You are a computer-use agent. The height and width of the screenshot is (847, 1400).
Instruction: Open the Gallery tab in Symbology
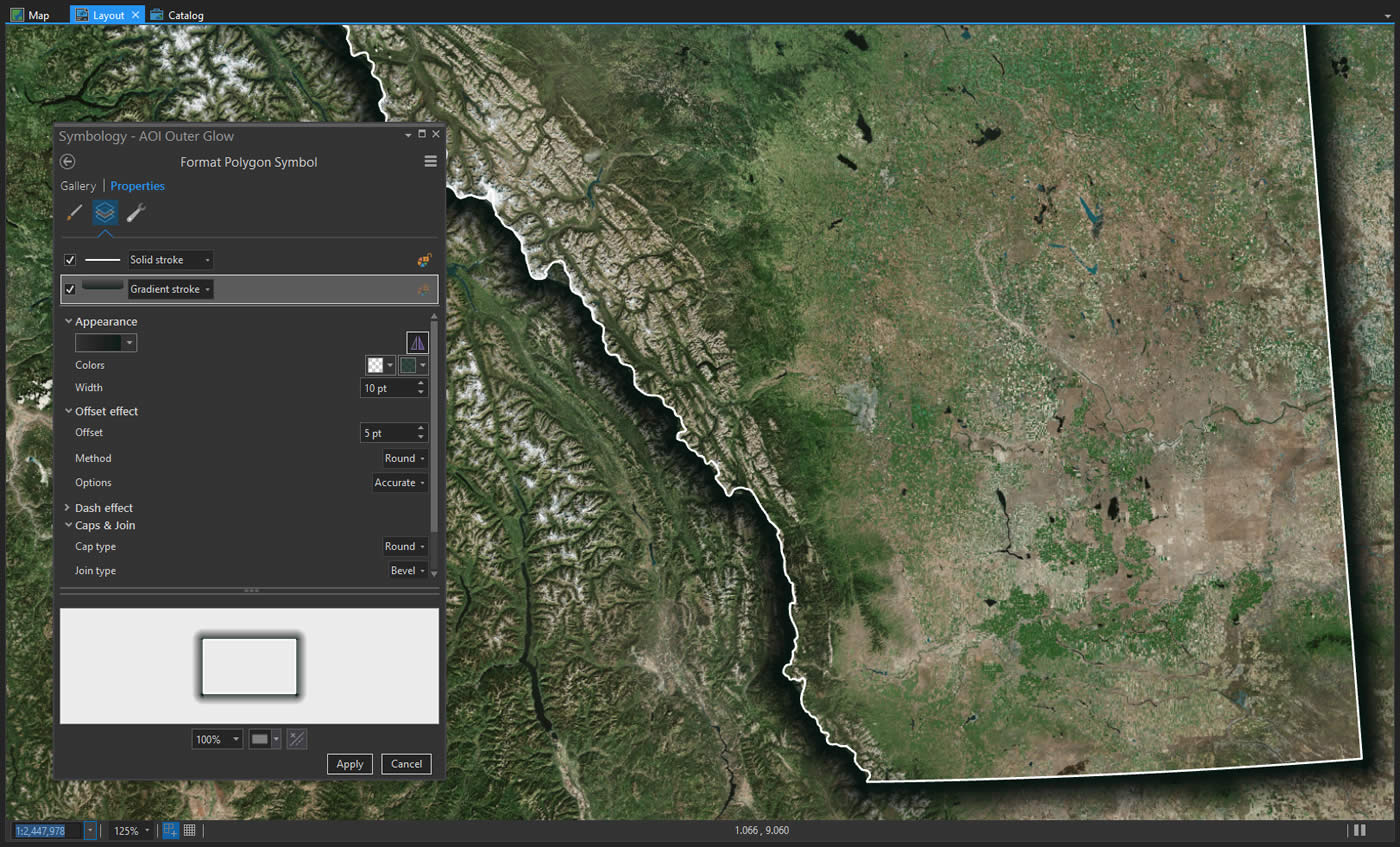[78, 186]
